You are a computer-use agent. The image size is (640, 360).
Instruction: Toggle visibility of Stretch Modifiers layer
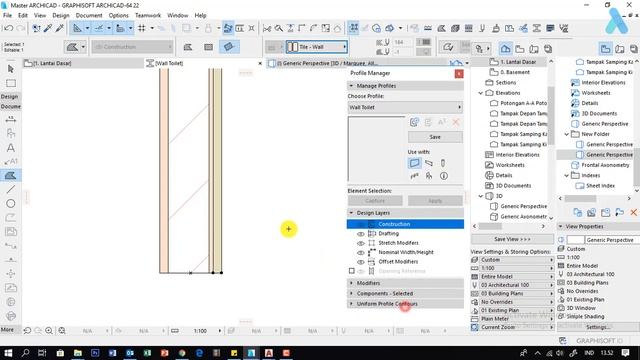360,243
